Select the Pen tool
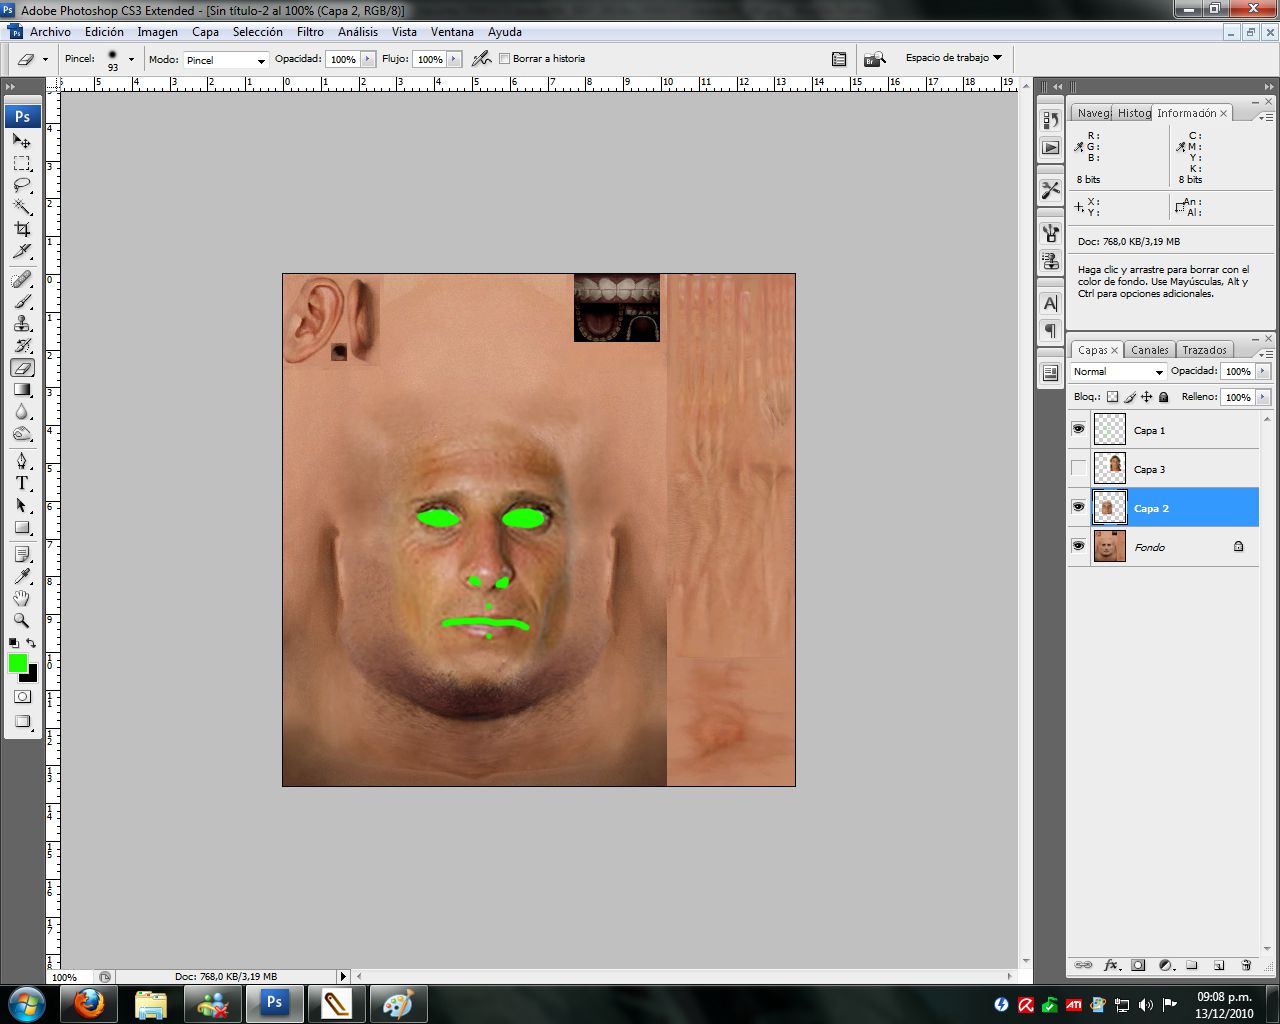The width and height of the screenshot is (1280, 1024). coord(22,461)
